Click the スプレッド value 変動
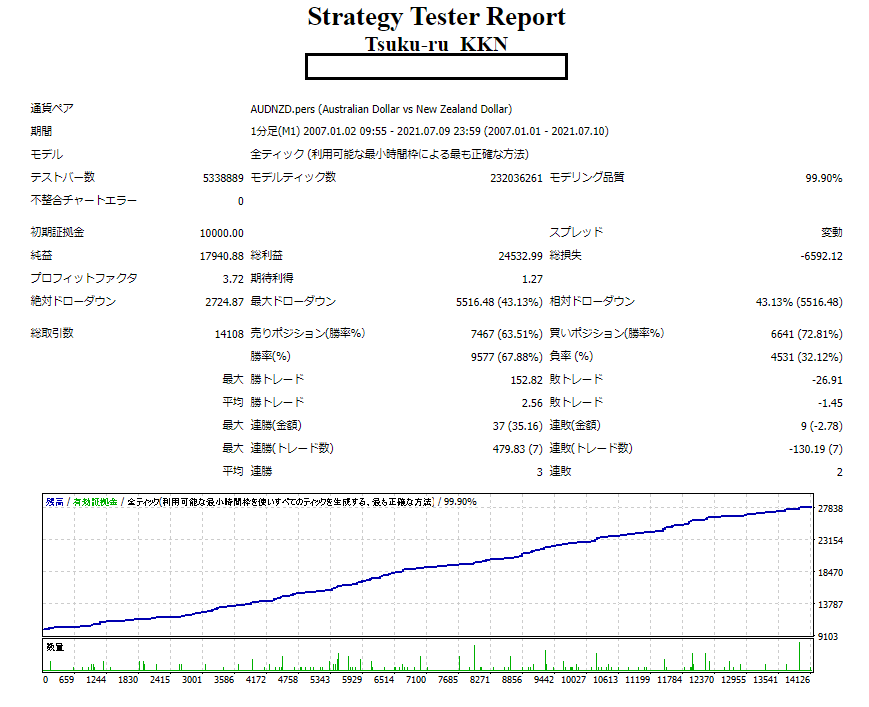 [x=831, y=232]
